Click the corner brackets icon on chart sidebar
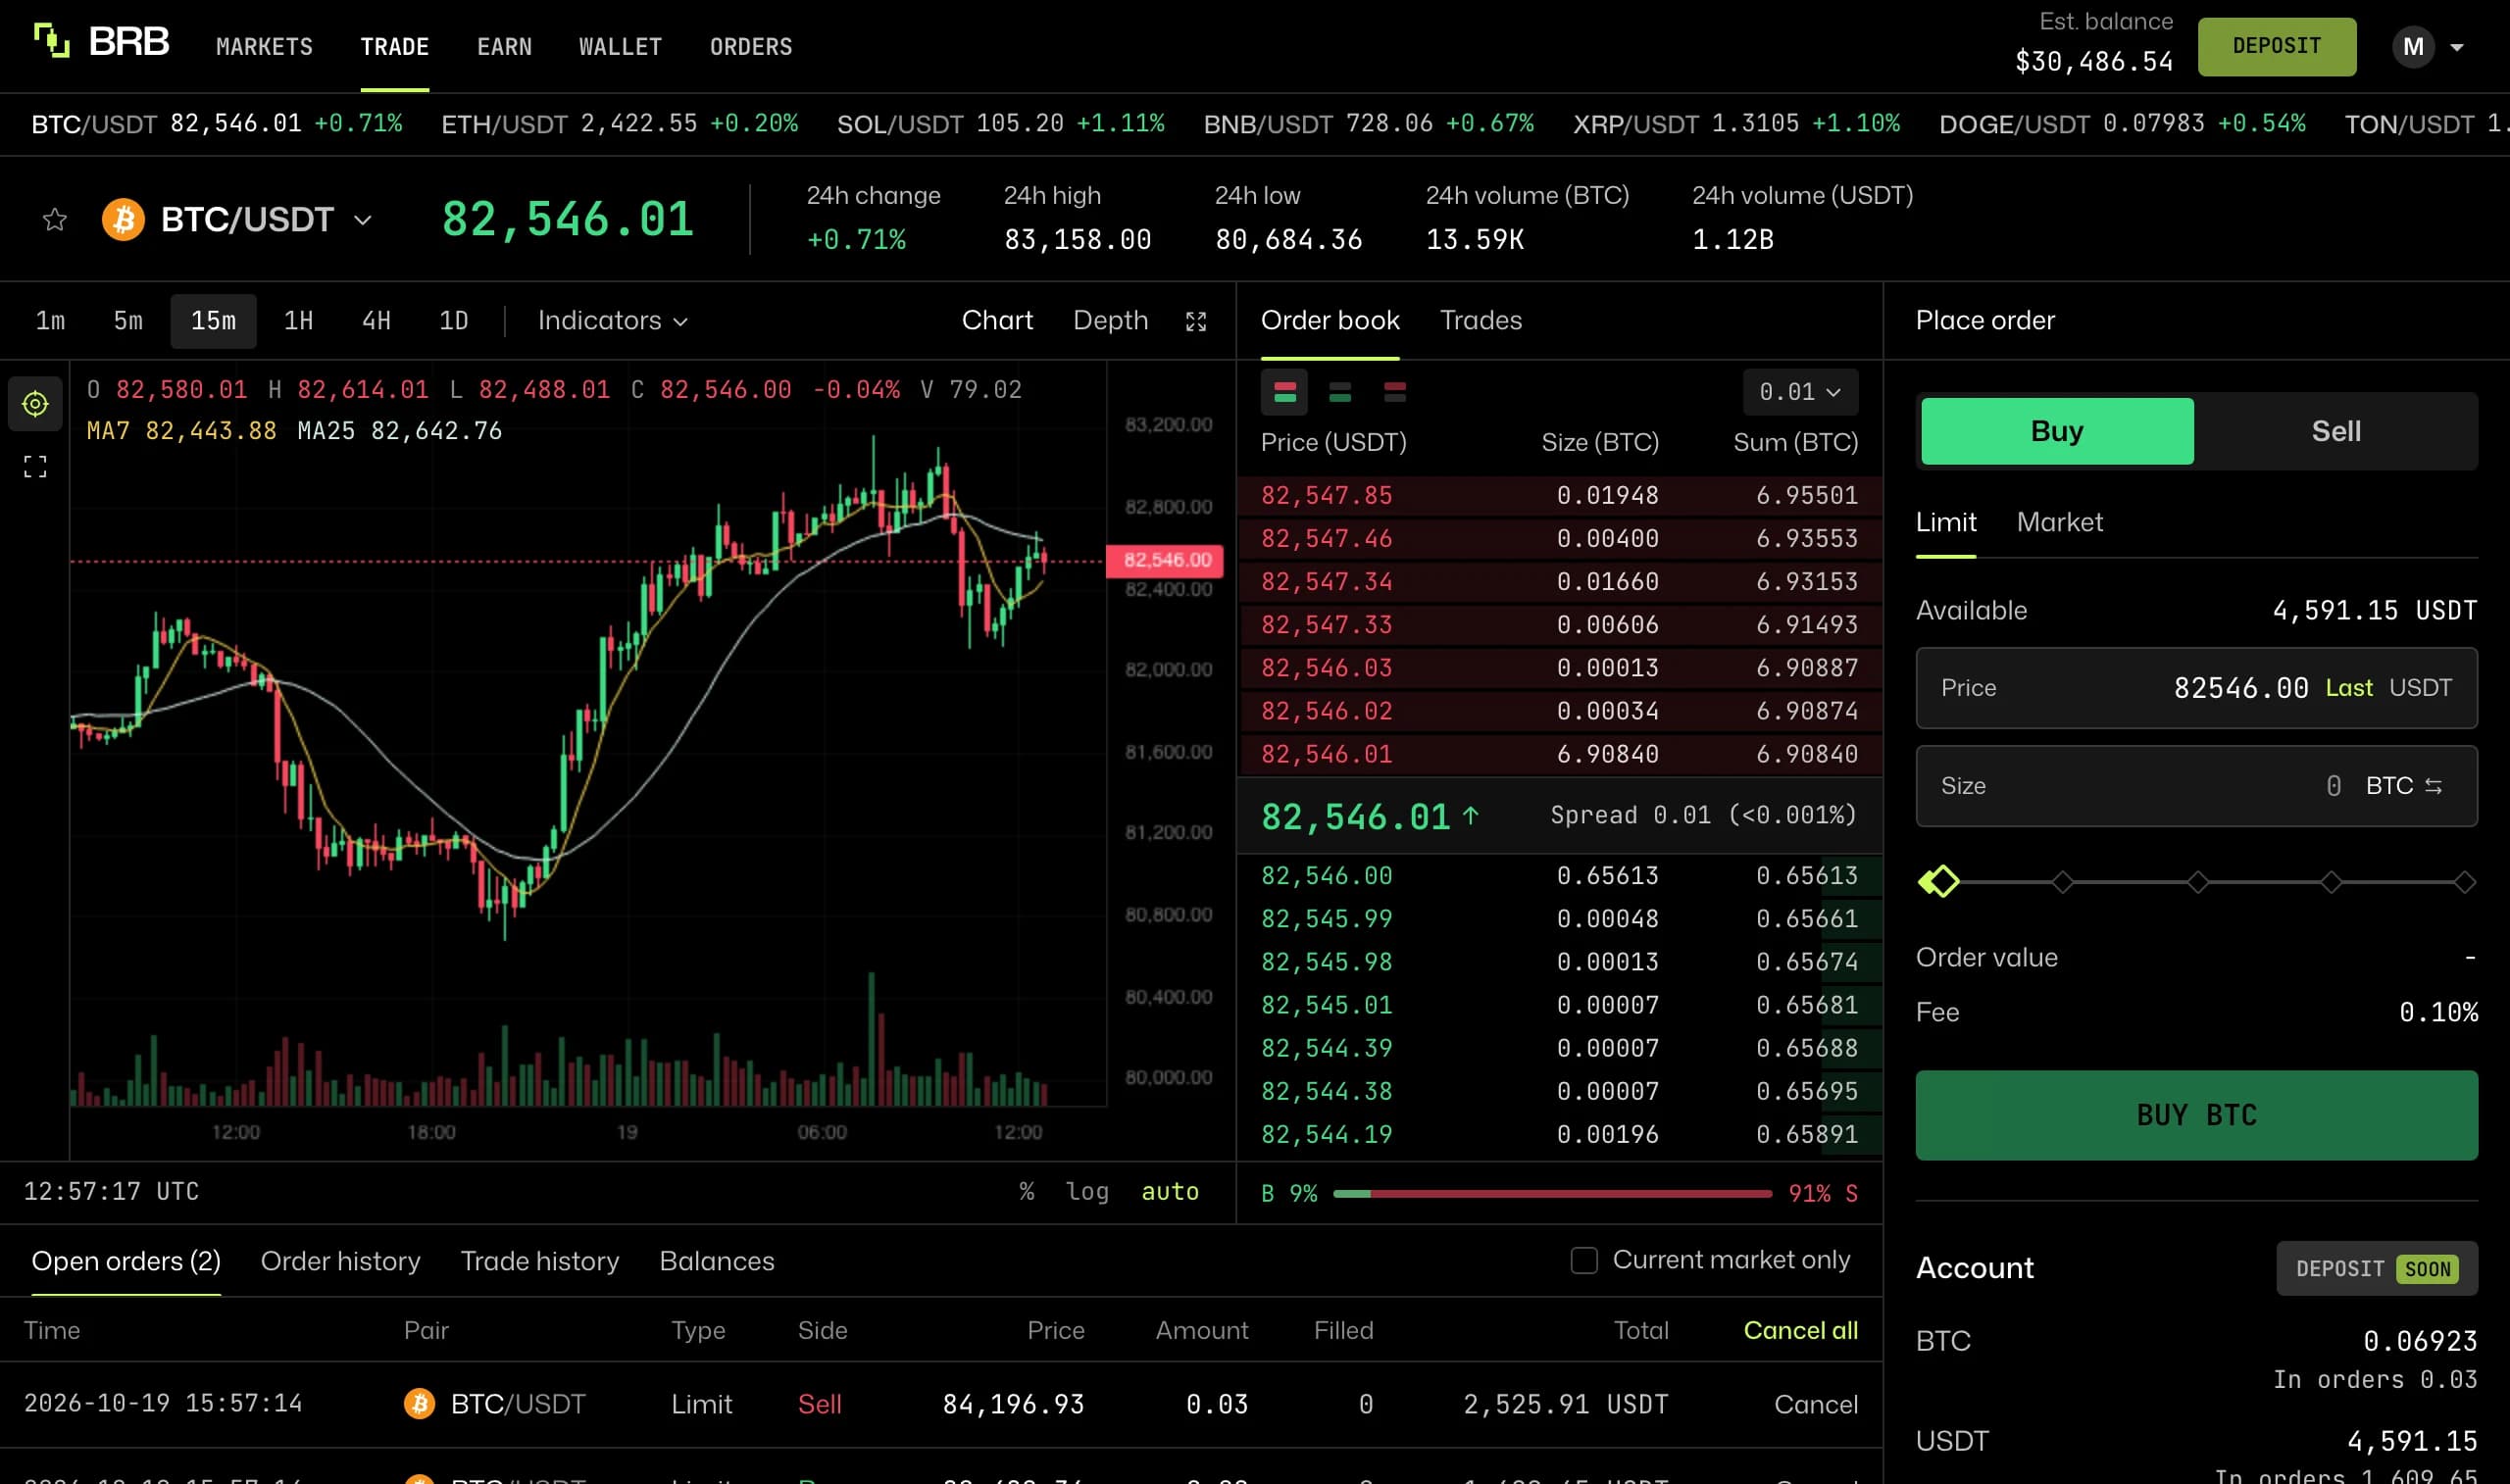 35,467
